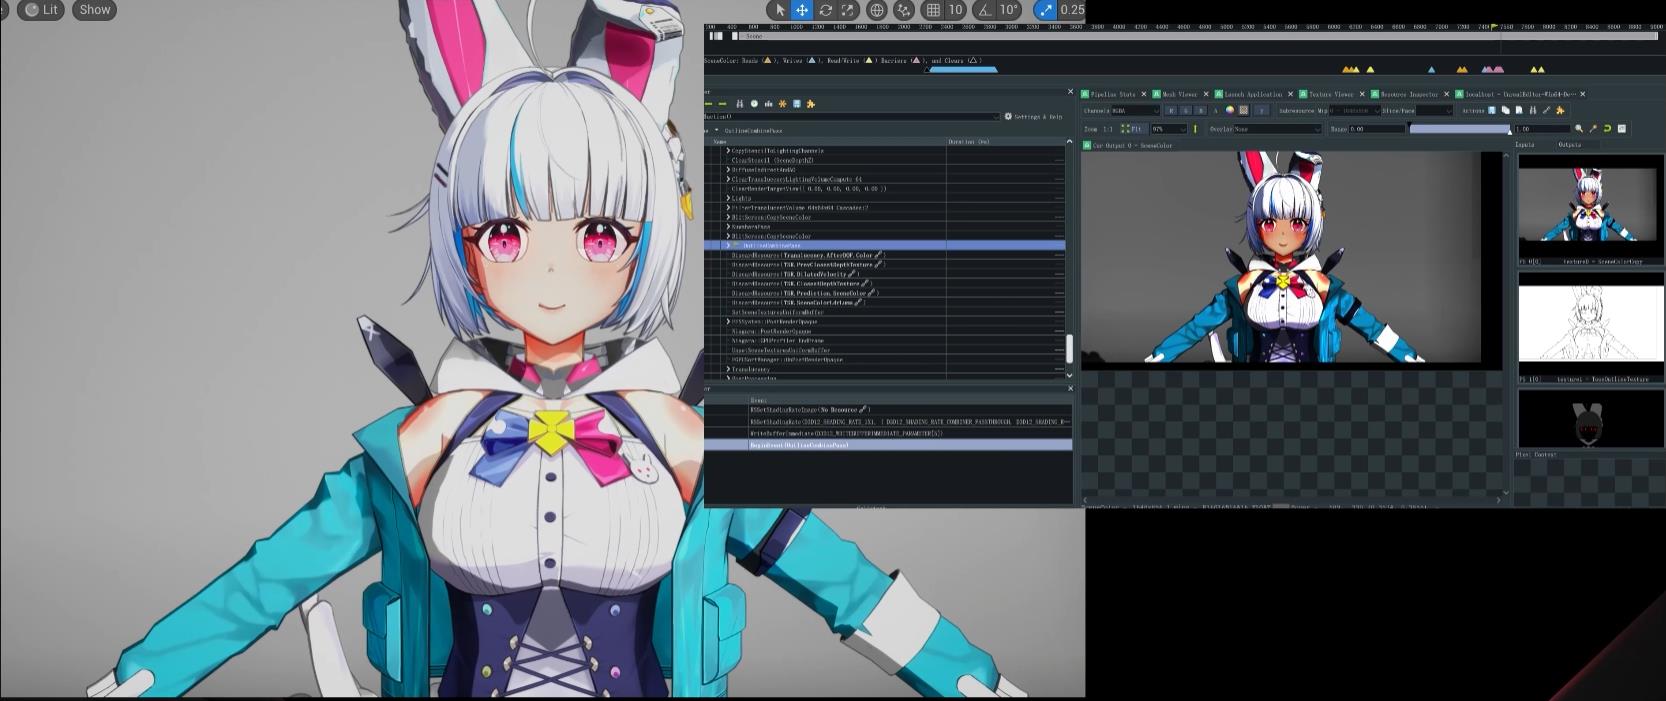Click the orange asterisk icon in event toolbar
Screen dimensions: 1666x701
(782, 104)
